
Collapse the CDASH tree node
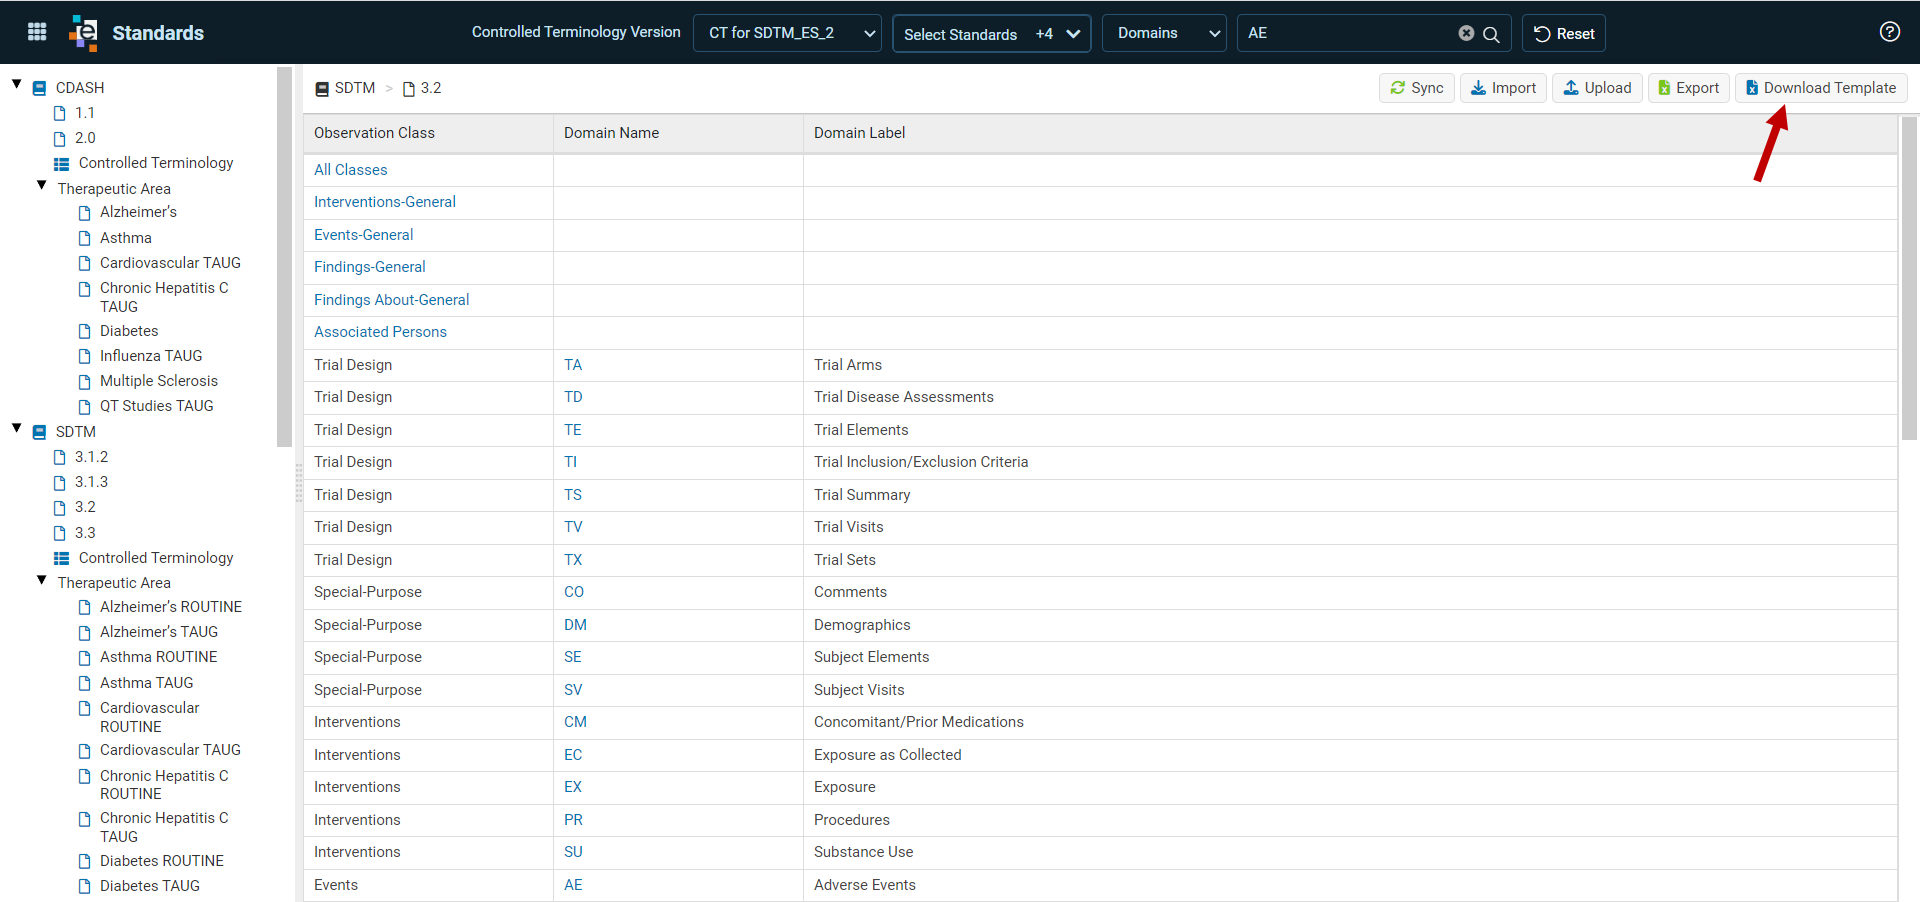pos(16,84)
